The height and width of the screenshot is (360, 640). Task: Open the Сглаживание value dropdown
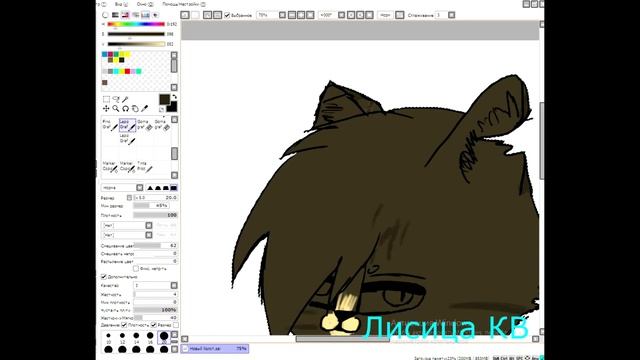click(x=451, y=15)
